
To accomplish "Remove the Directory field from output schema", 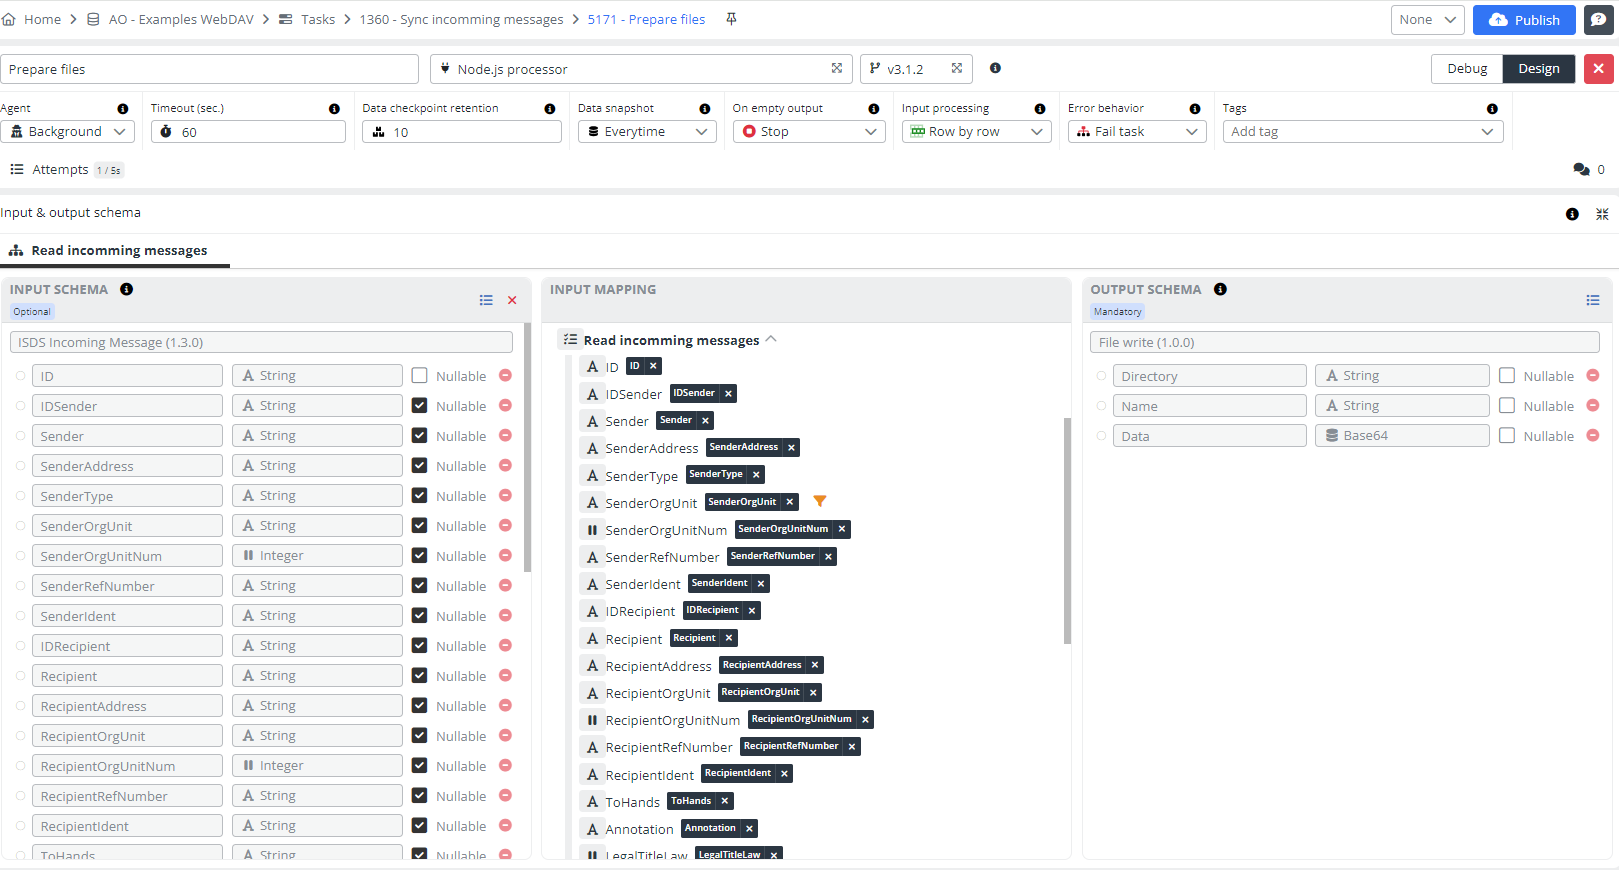I will [x=1593, y=376].
